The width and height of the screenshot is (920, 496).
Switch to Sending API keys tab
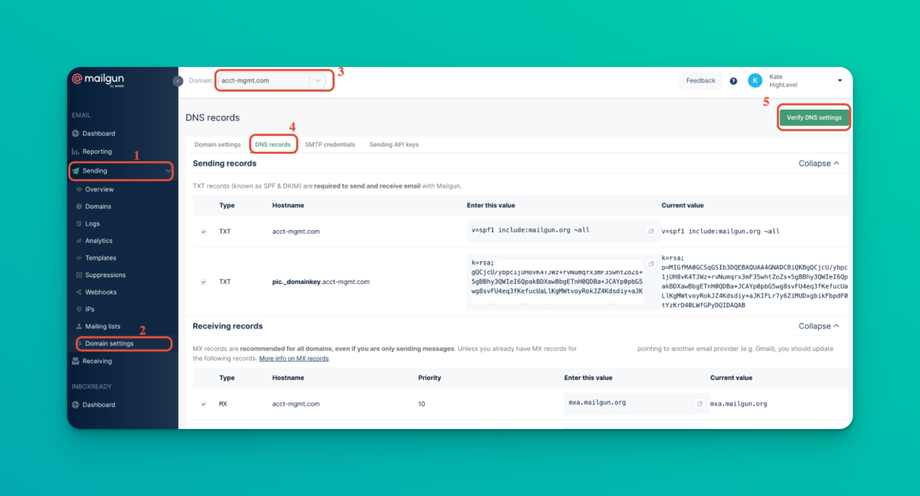pos(394,144)
